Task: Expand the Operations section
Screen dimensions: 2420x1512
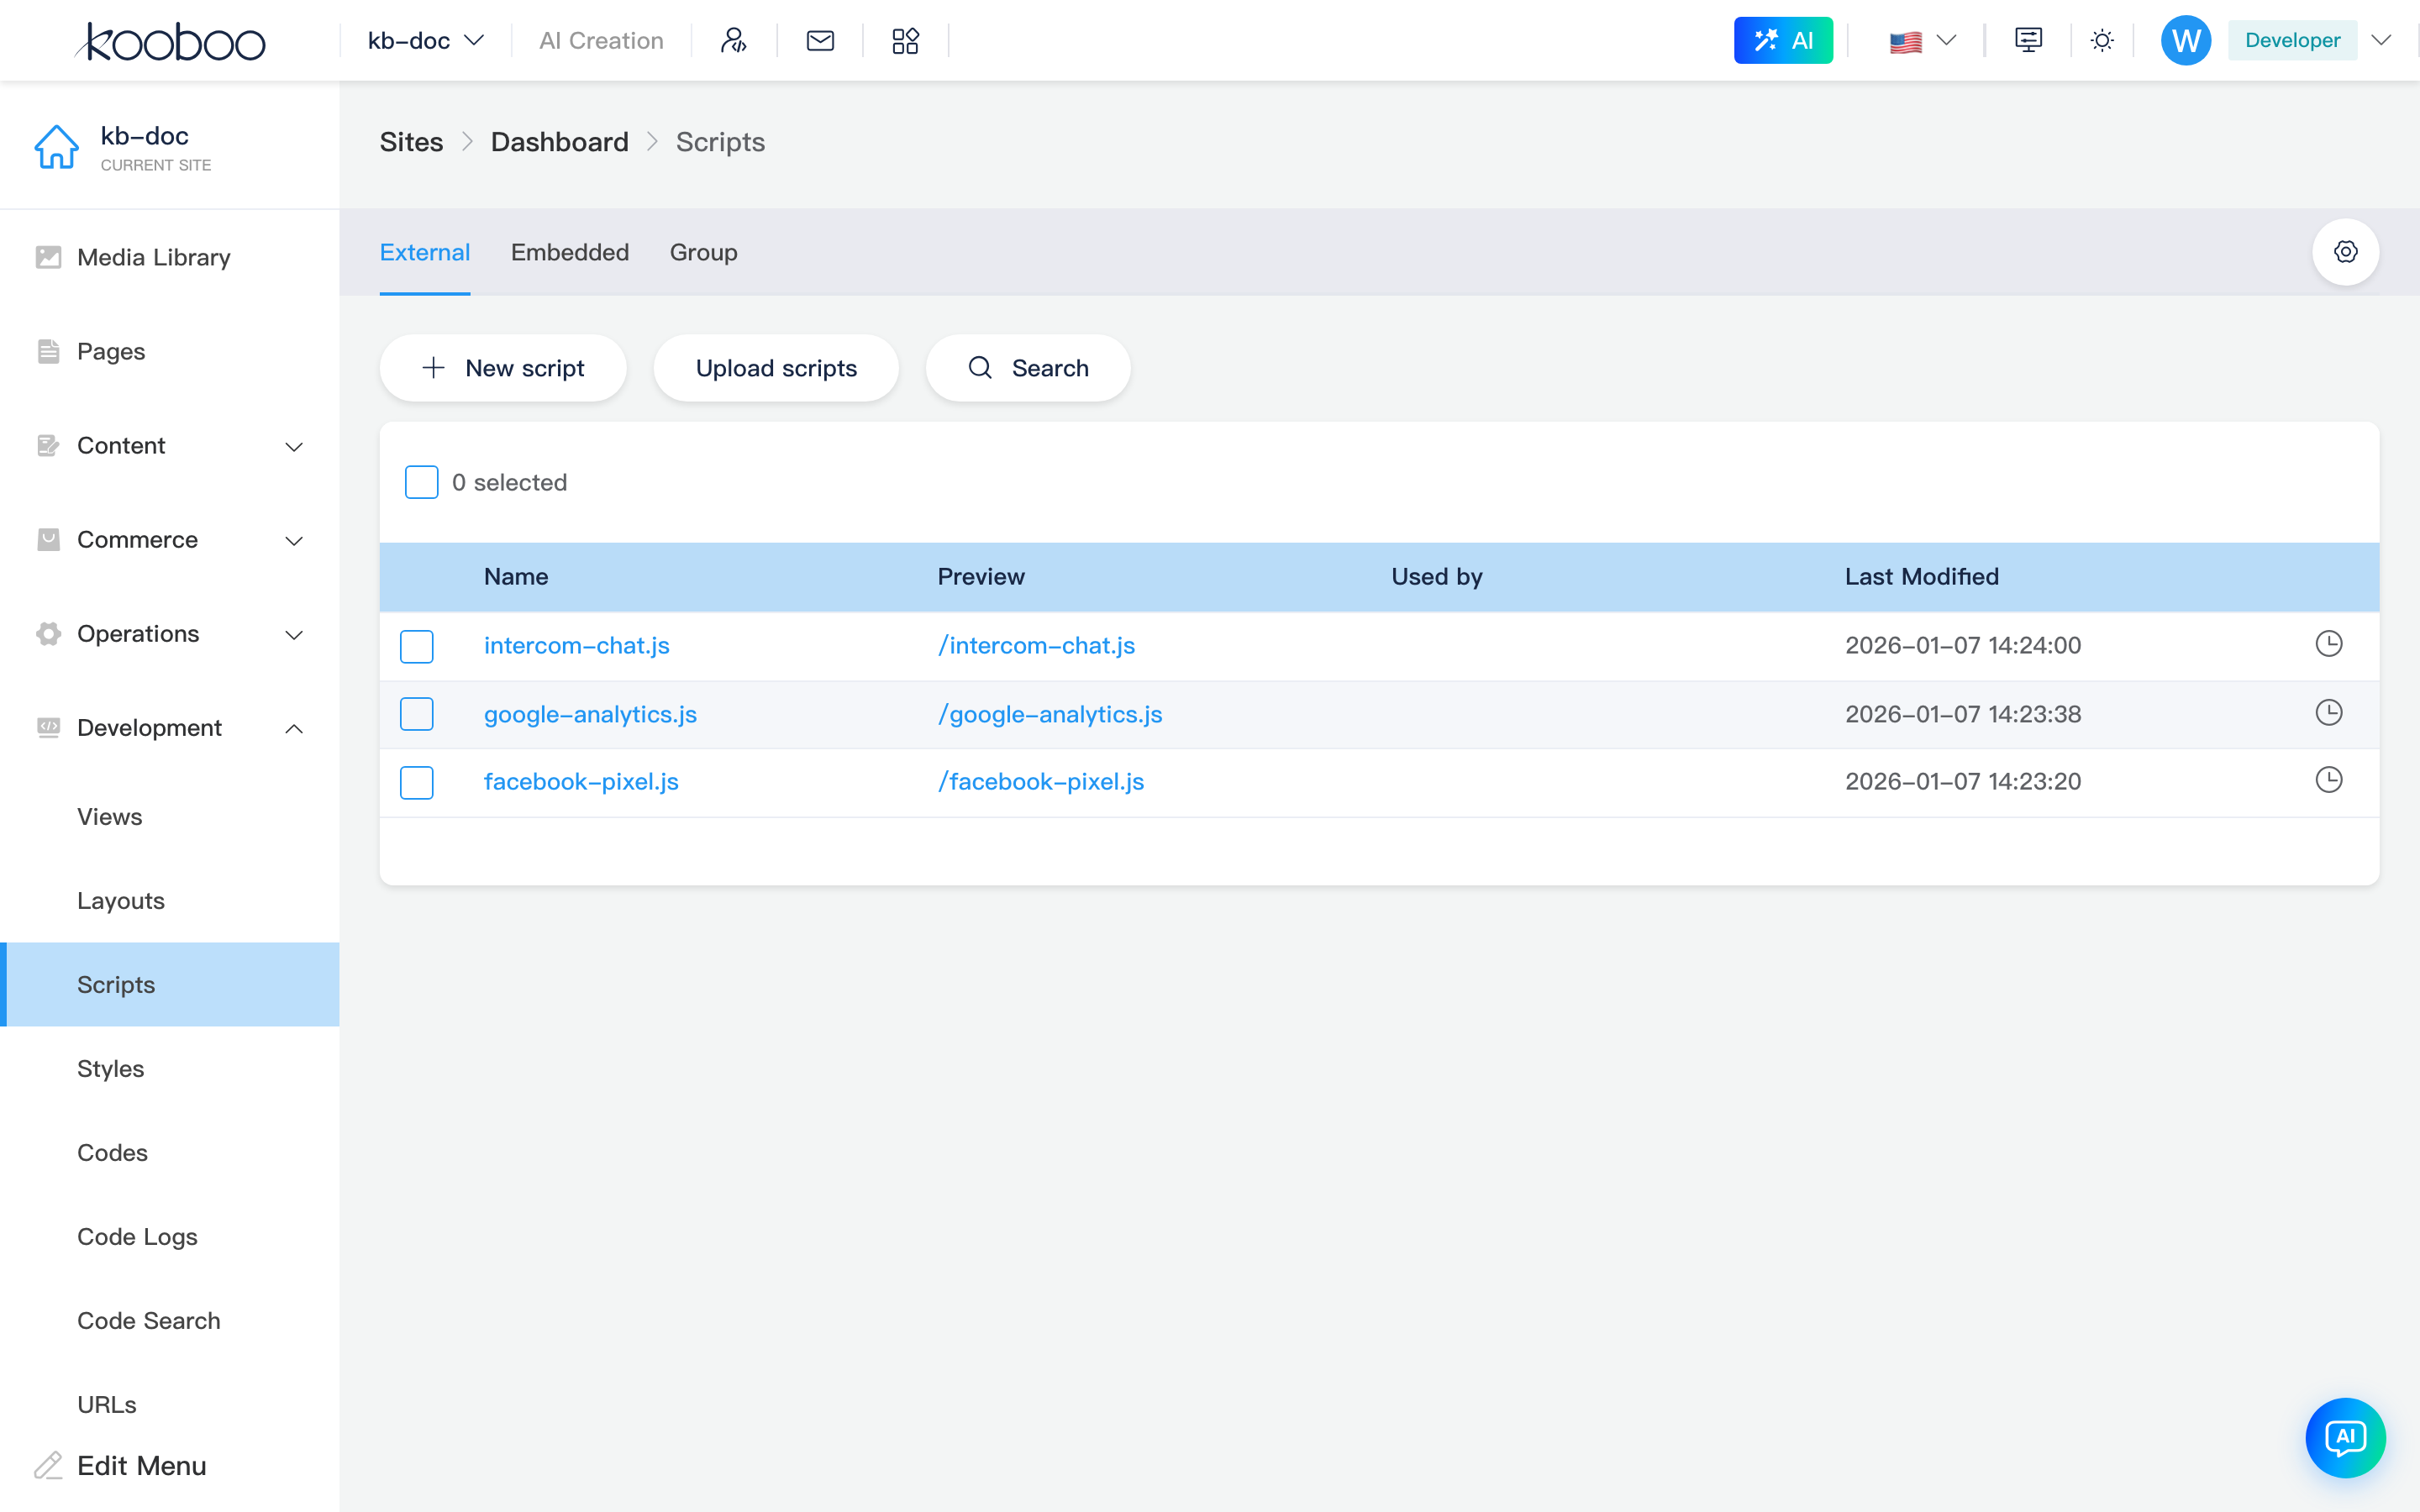Action: [x=170, y=634]
